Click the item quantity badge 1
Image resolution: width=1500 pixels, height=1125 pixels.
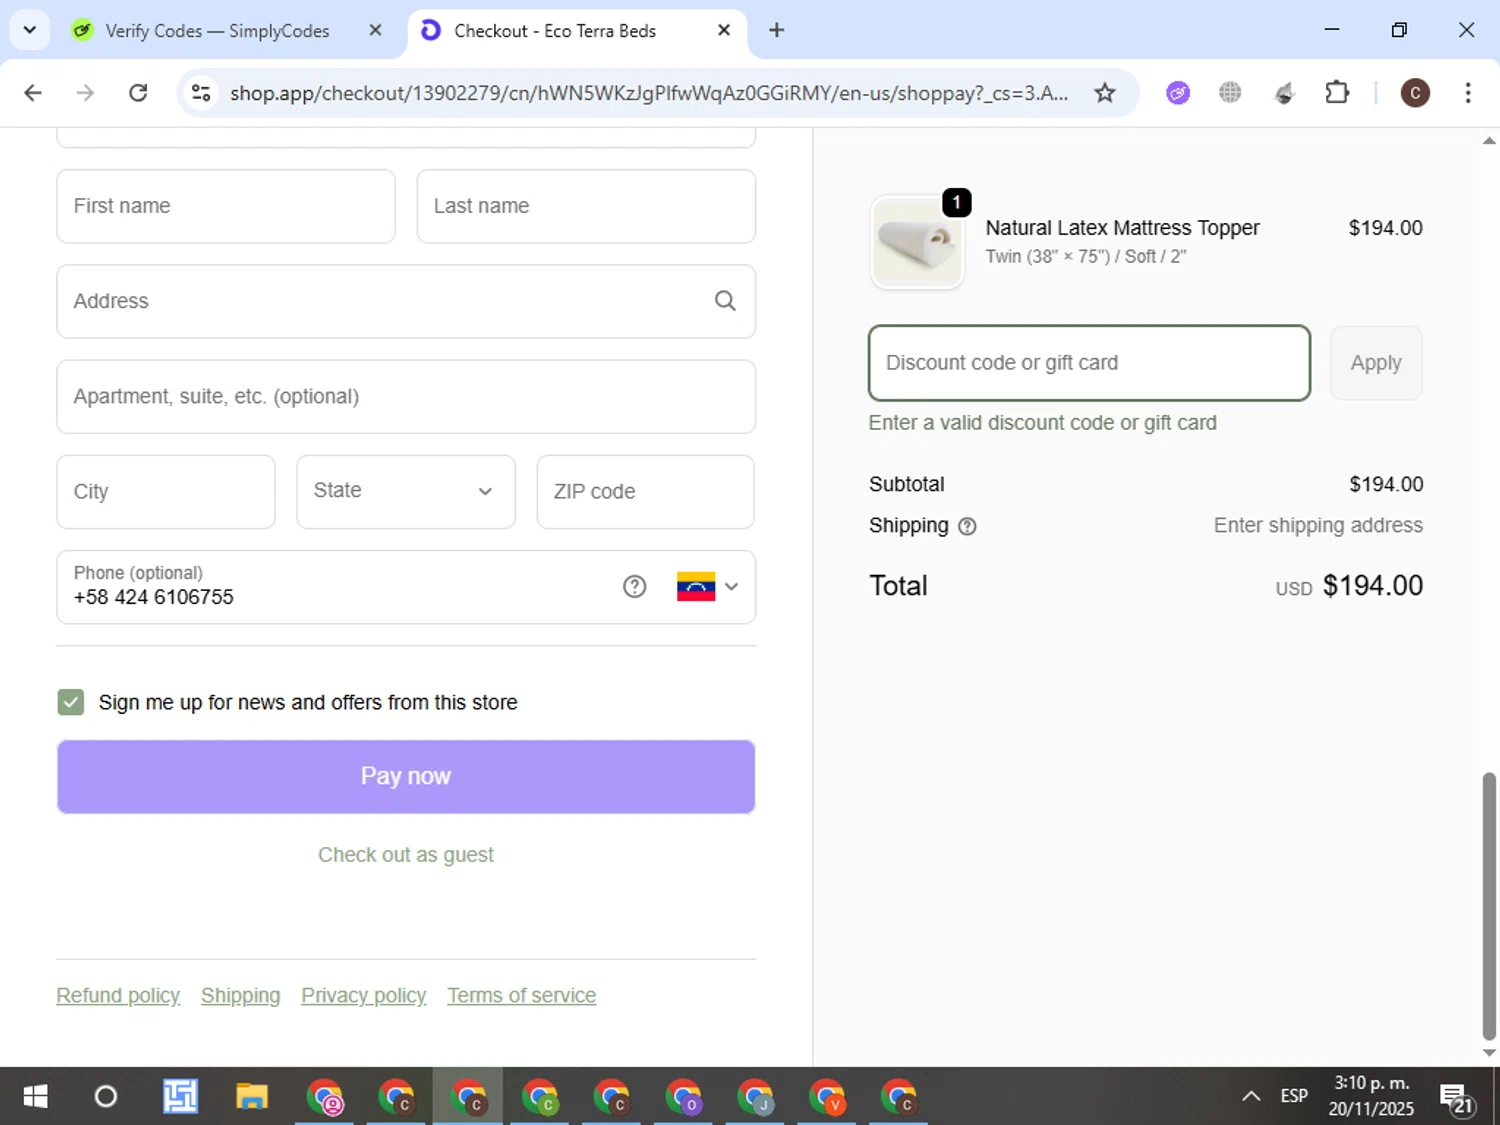(x=956, y=202)
